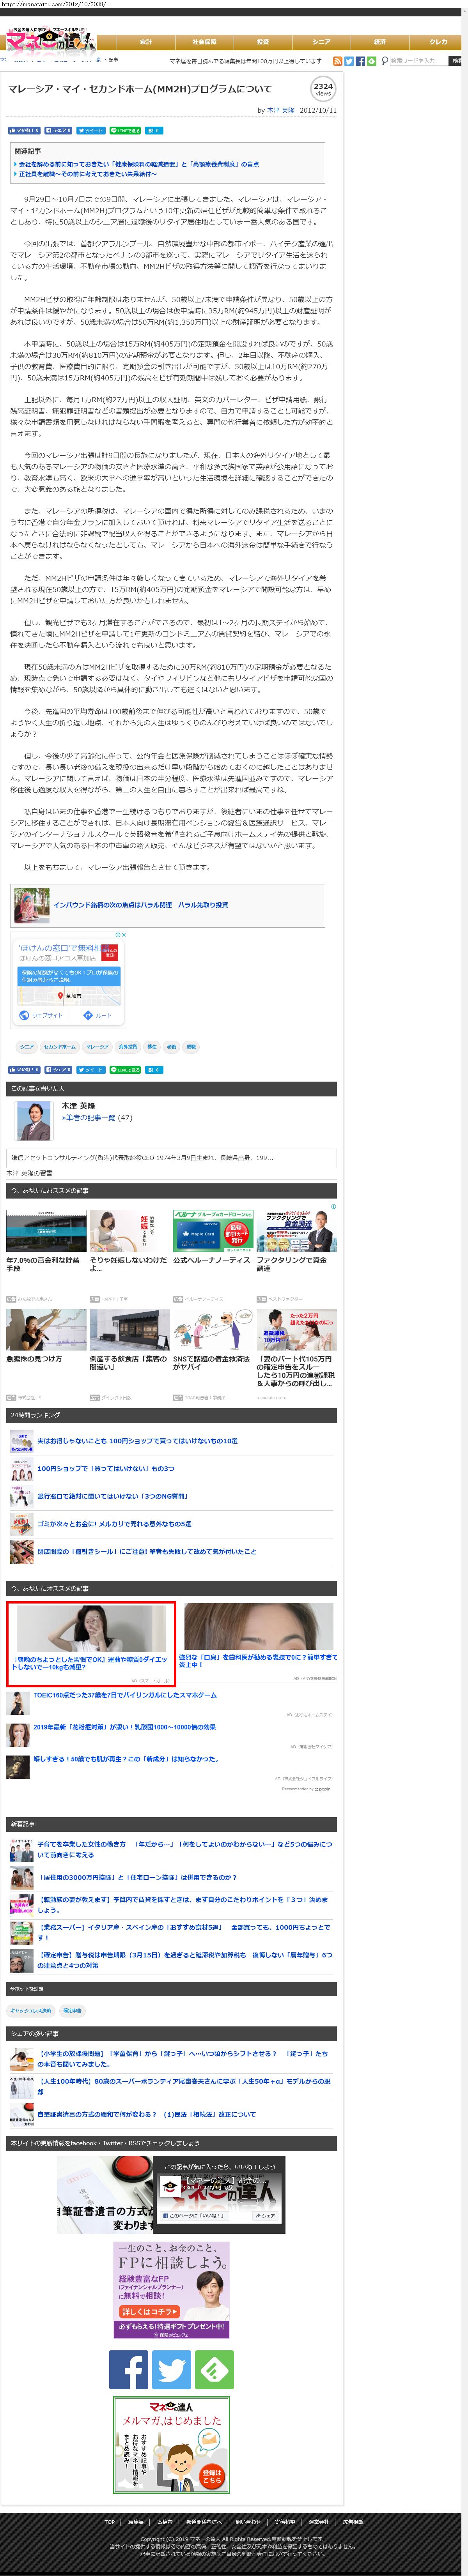The height and width of the screenshot is (2576, 468).
Task: Open the シニア navigation tab
Action: coord(321,42)
